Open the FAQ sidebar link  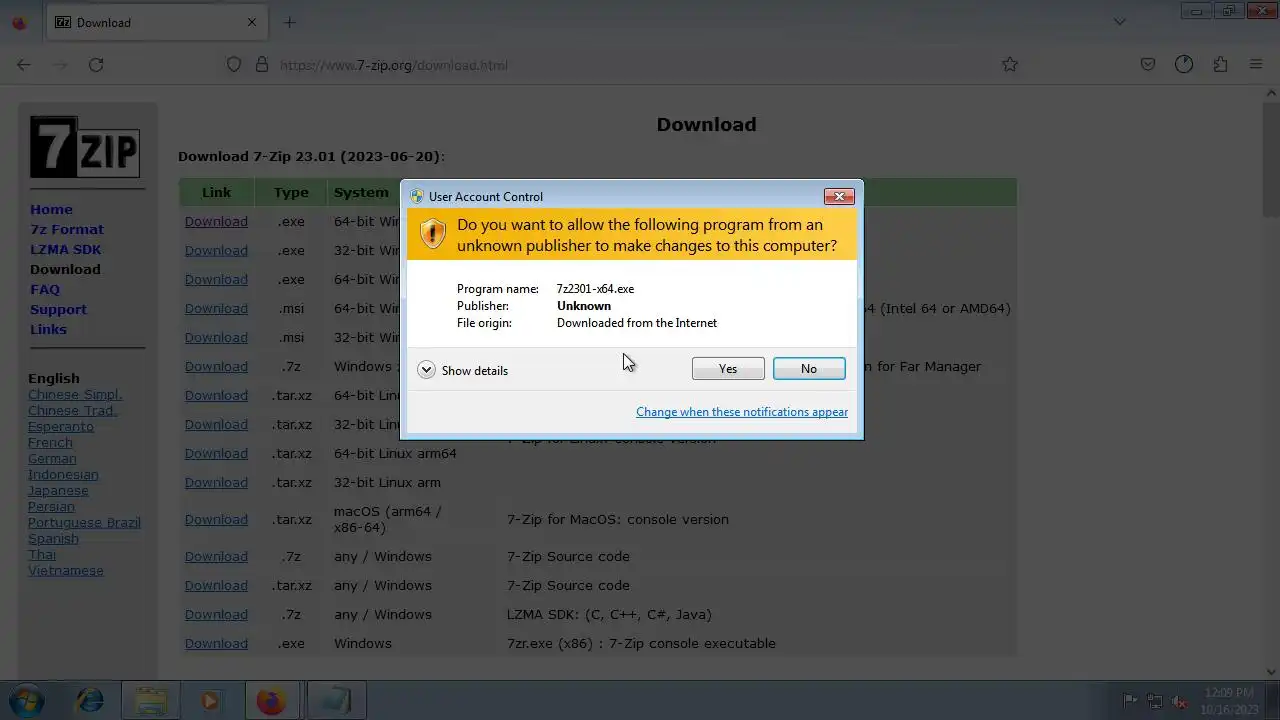click(45, 289)
